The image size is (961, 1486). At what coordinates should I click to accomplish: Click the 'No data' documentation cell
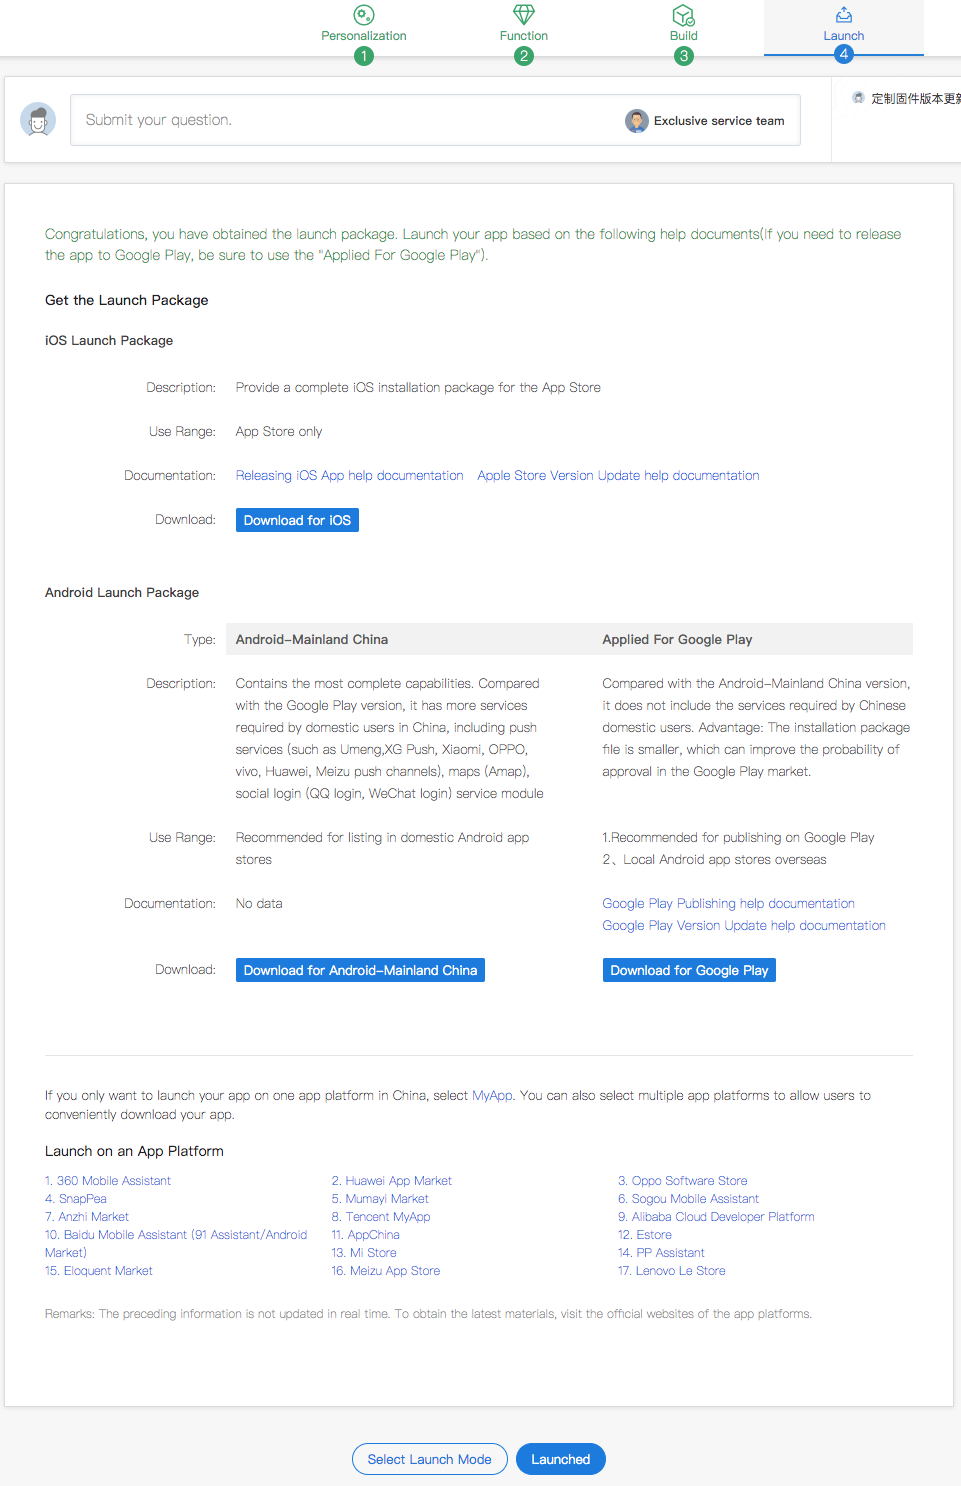pos(259,904)
